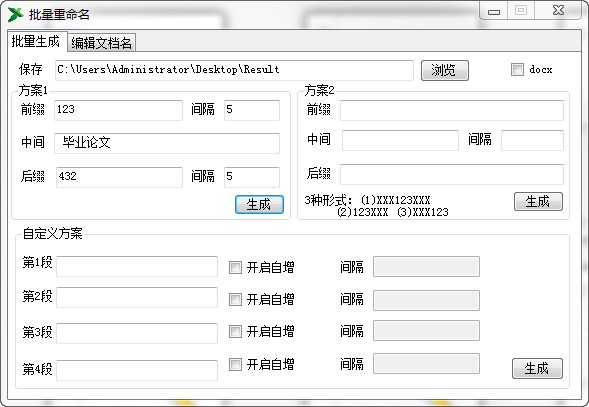Click 方案2 间隔 input field
Screen dimensions: 589x407
(532, 140)
